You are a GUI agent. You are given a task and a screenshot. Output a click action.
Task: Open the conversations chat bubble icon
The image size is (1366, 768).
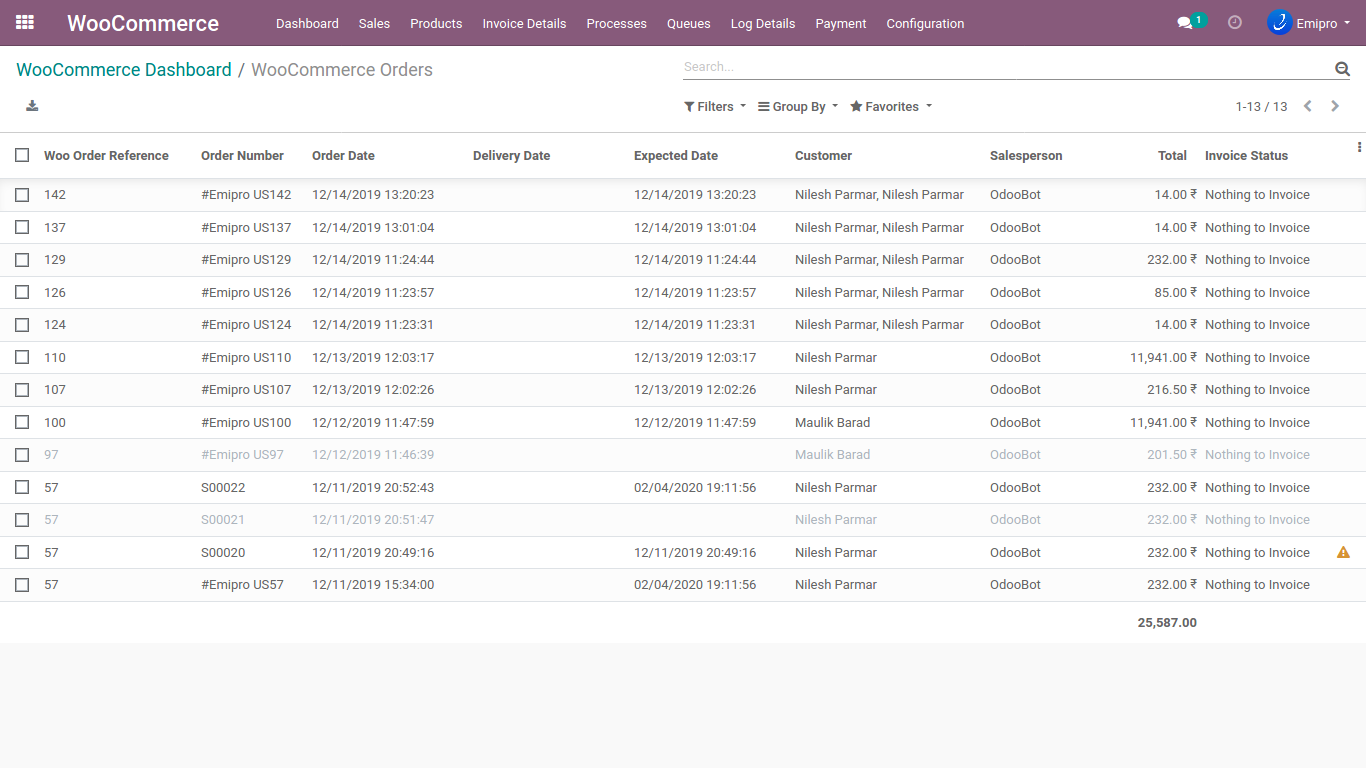[1185, 23]
